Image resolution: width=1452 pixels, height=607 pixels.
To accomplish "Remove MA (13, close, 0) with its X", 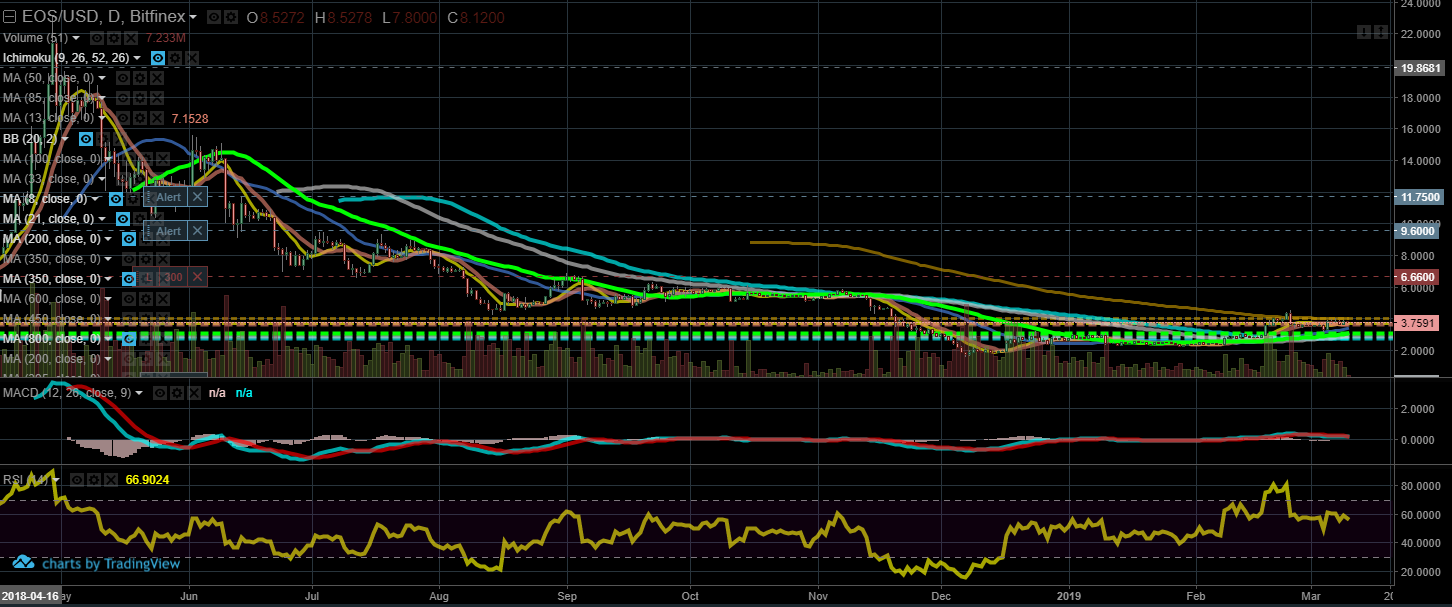I will pyautogui.click(x=157, y=118).
